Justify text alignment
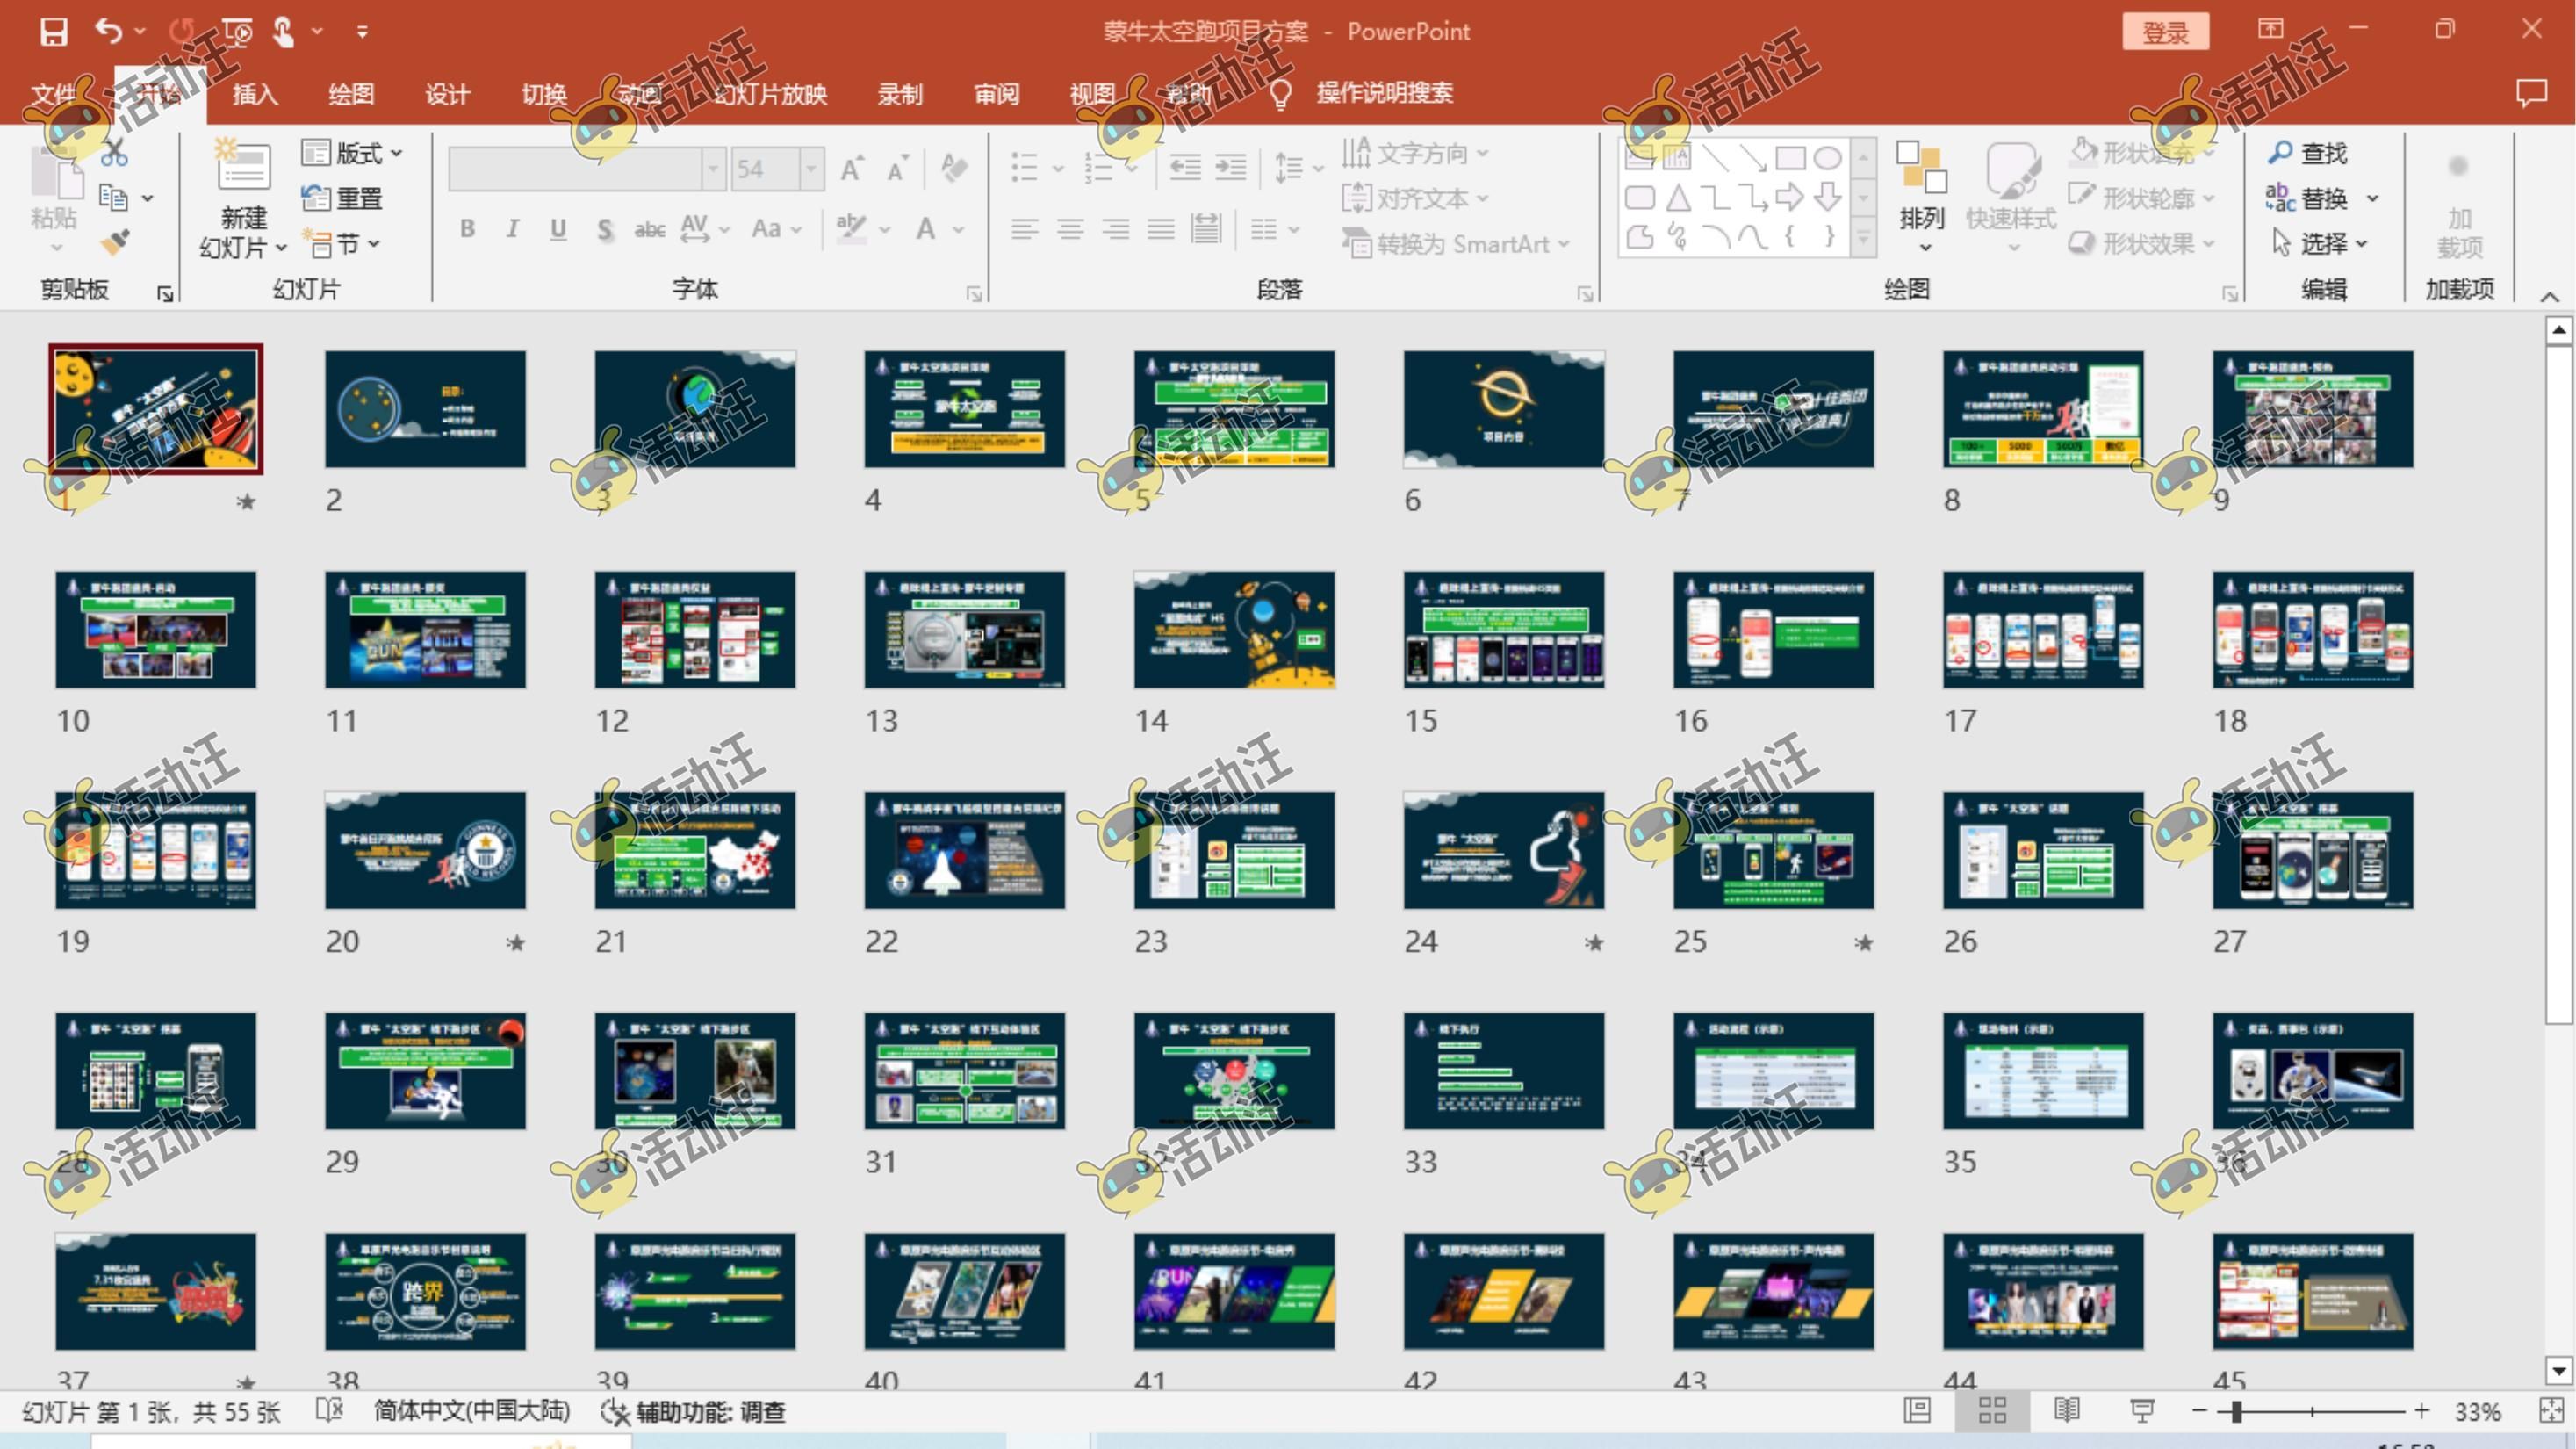2576x1449 pixels. coord(1160,229)
